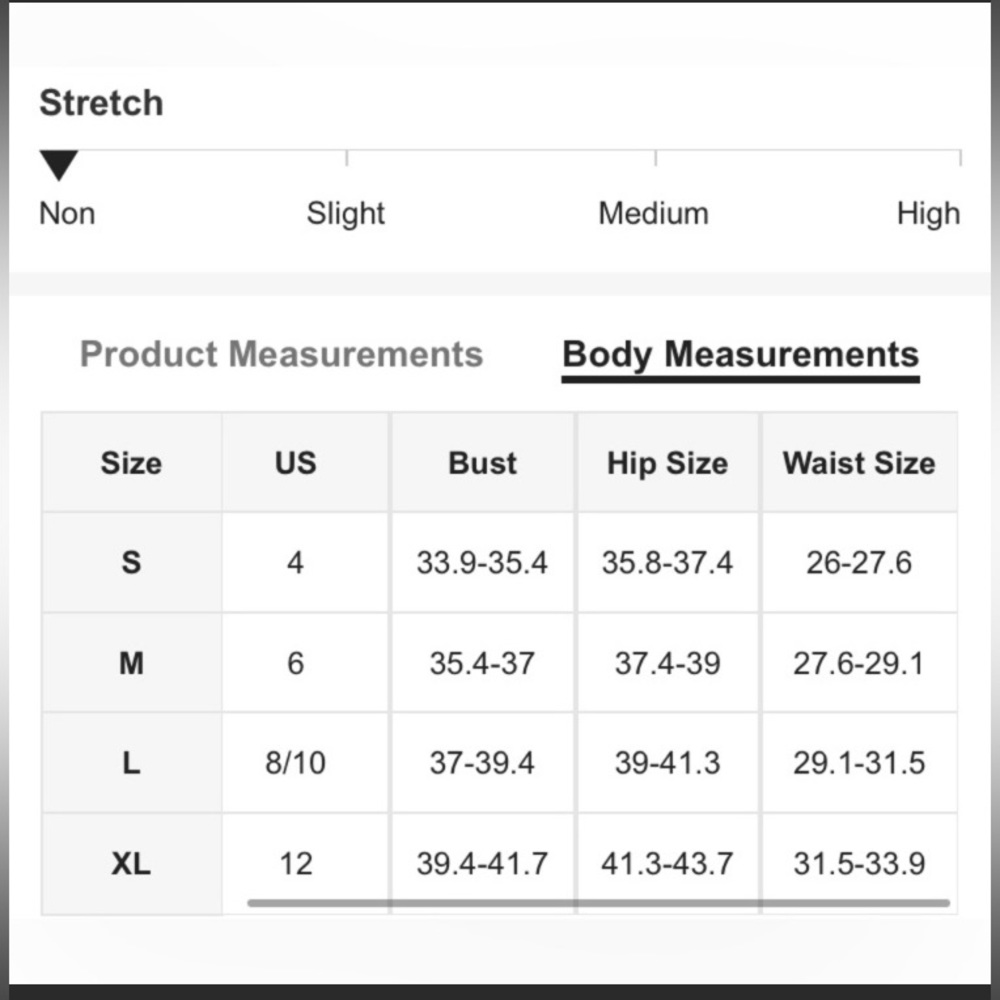Viewport: 1000px width, 1000px height.
Task: Select the Body Measurements tab
Action: (x=740, y=355)
